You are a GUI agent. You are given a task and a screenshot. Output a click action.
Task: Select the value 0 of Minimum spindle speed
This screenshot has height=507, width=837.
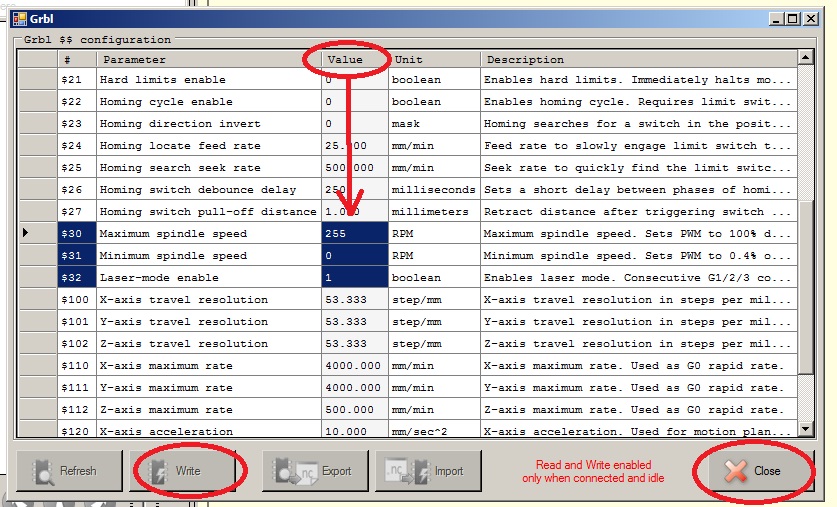click(x=355, y=256)
